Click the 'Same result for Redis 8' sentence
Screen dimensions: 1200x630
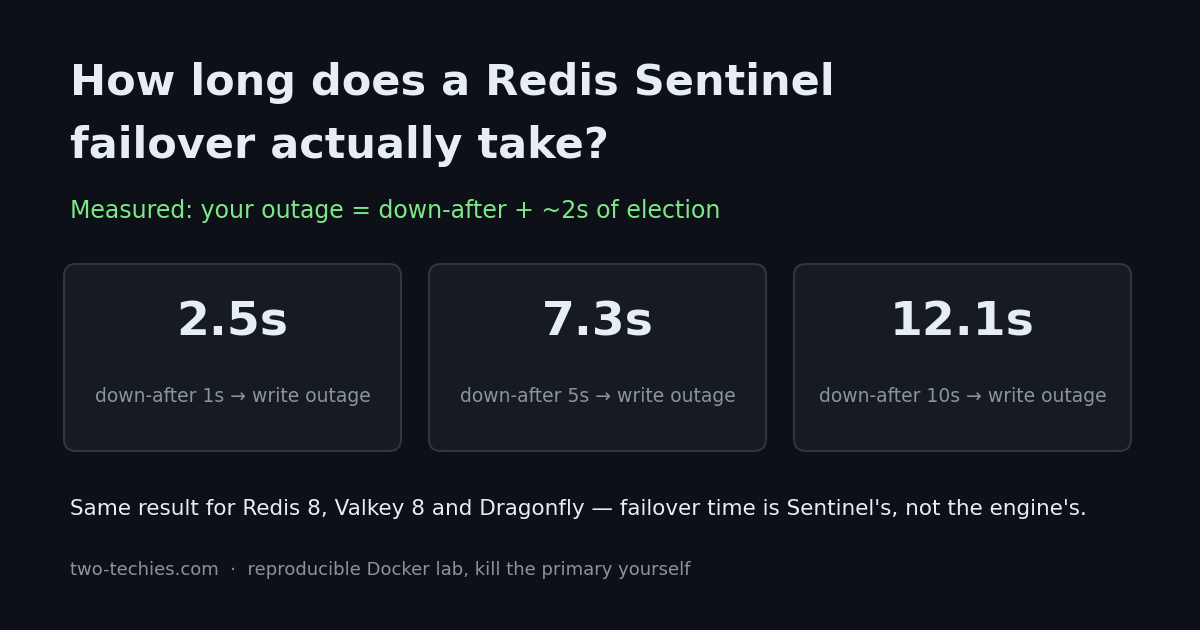(578, 509)
